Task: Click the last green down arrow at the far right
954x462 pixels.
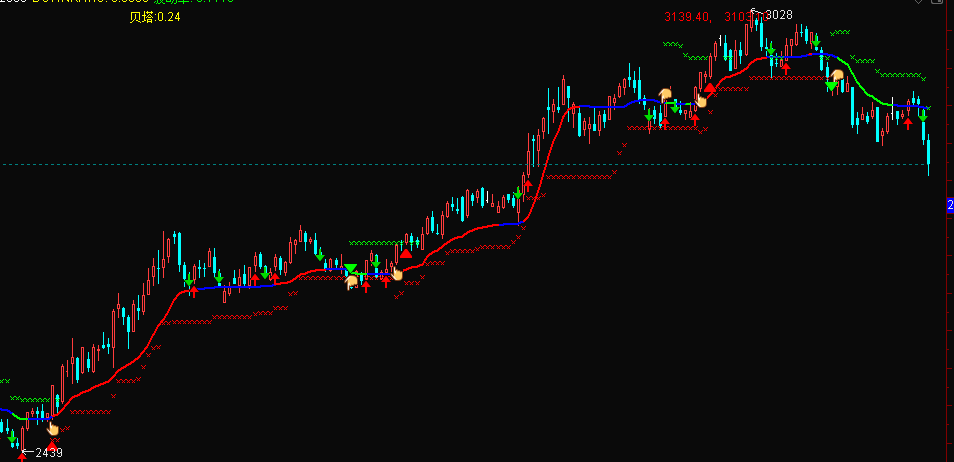Action: tap(923, 115)
